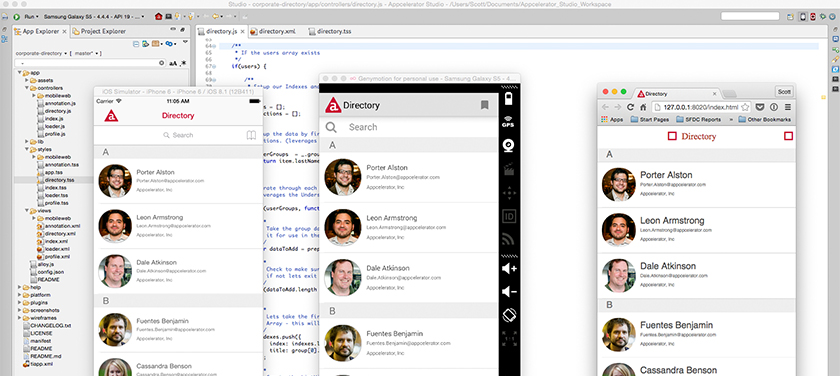Select the directory.js editor tab
This screenshot has height=376, width=840.
[222, 31]
